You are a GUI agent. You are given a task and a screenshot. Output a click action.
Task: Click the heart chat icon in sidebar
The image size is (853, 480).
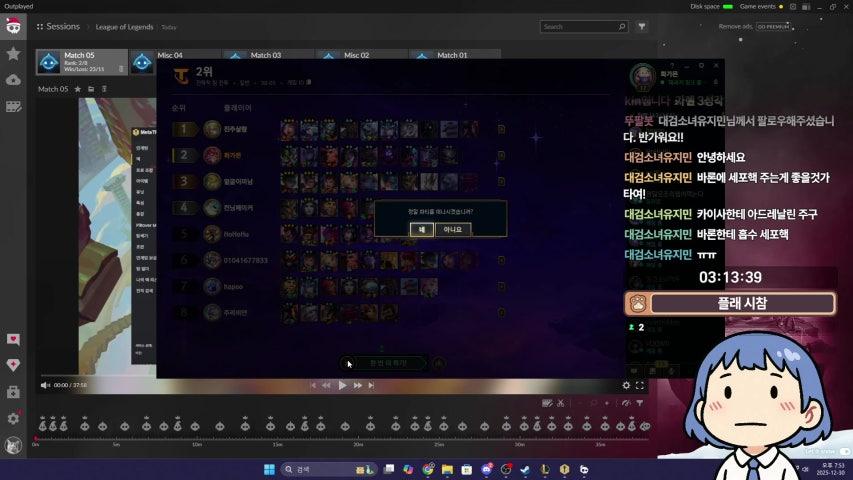pos(13,340)
